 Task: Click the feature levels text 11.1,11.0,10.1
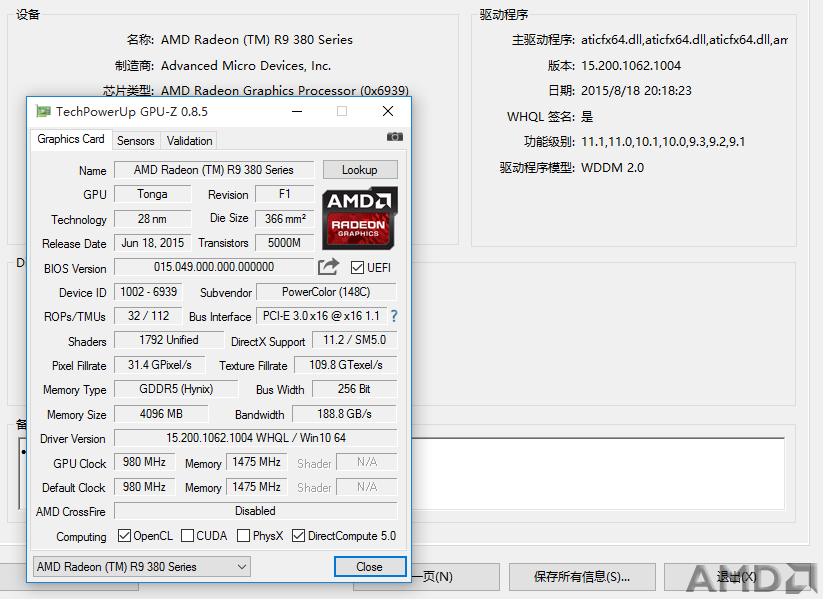tap(663, 142)
